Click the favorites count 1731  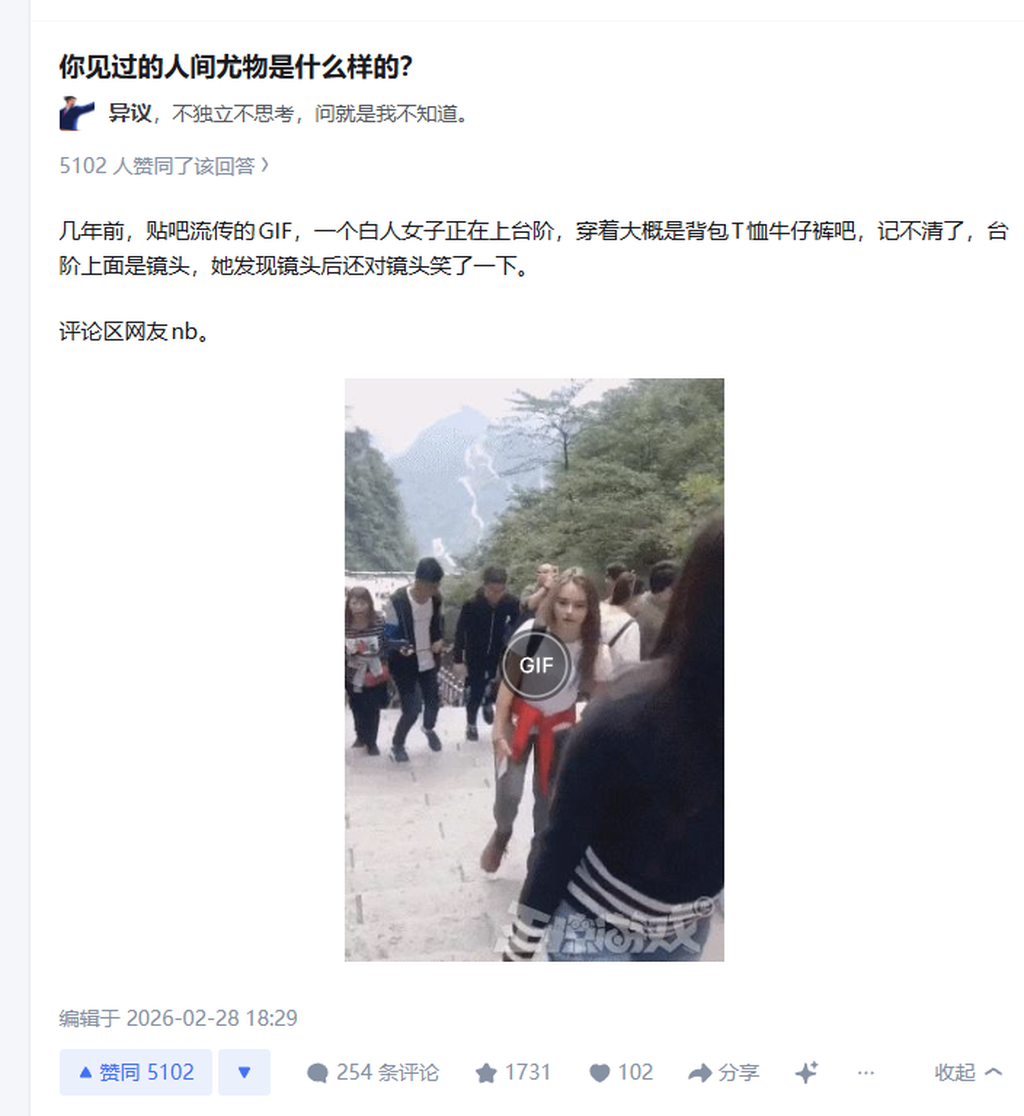[x=527, y=1073]
